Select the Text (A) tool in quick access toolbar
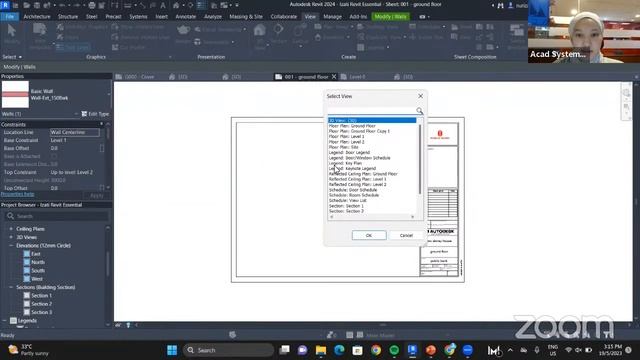This screenshot has width=640, height=360. [163, 5]
